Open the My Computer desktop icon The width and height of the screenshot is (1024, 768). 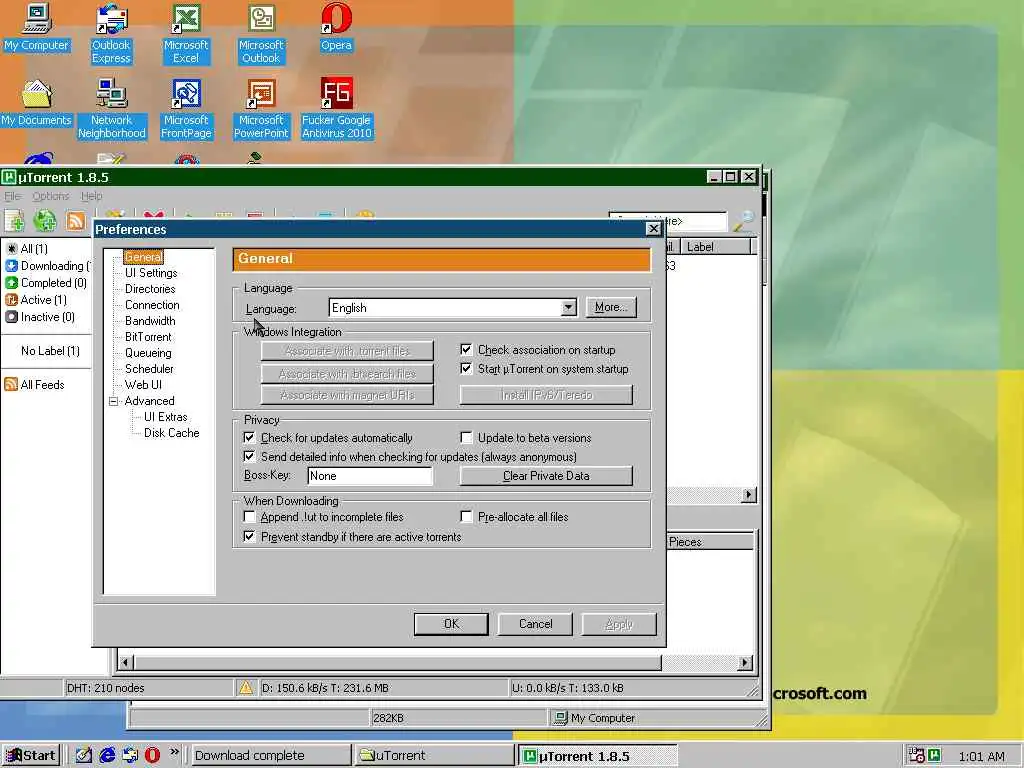[x=37, y=27]
